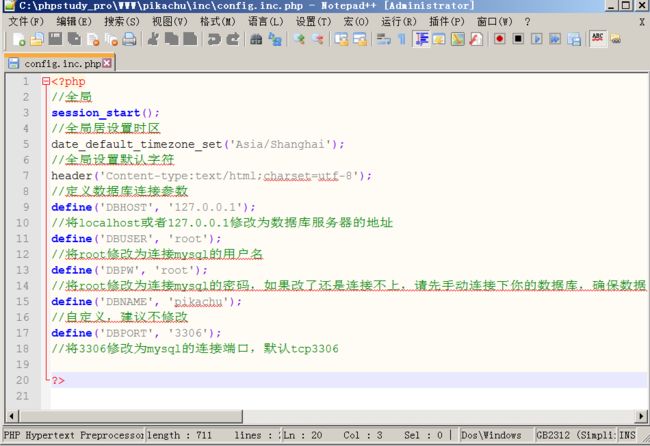Click the Open file folder icon
This screenshot has width=650, height=446.
37,39
